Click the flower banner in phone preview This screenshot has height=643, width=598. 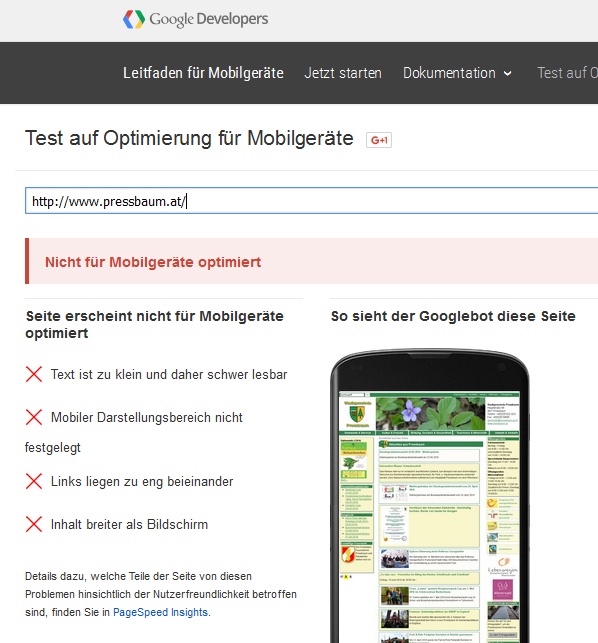pos(430,413)
